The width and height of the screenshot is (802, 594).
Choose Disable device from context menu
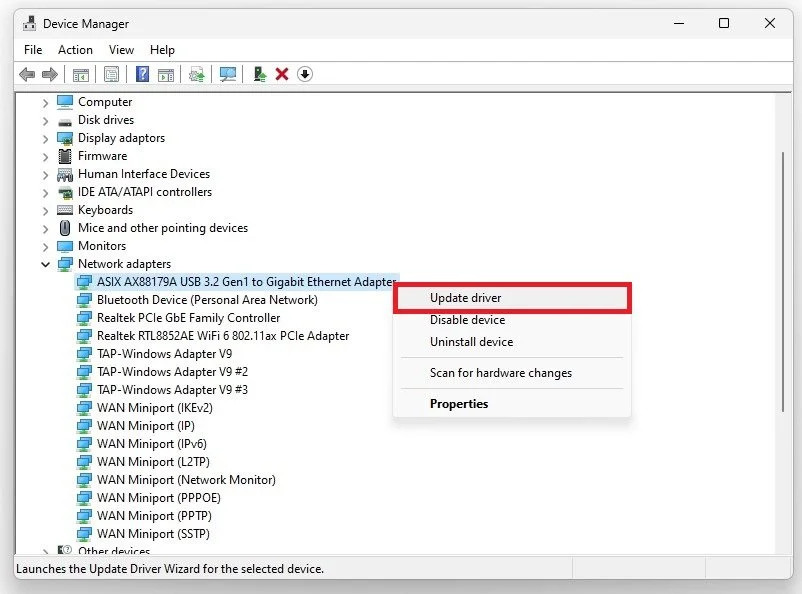click(x=512, y=320)
